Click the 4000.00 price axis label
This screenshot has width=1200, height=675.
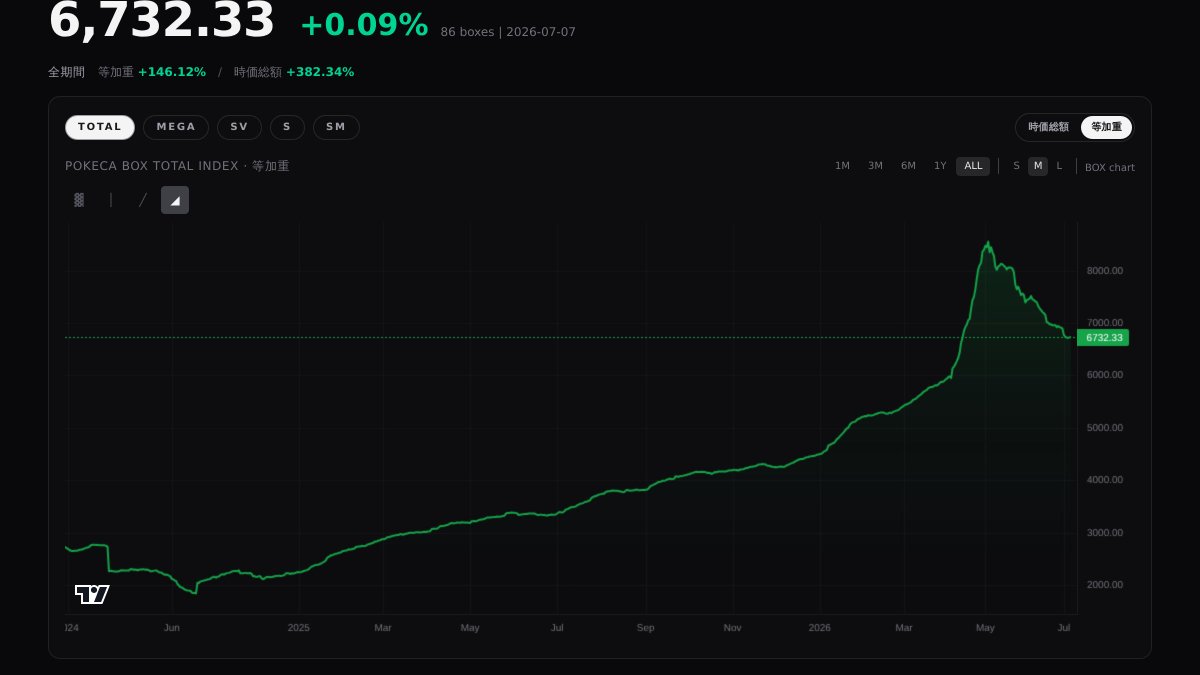pos(1104,480)
